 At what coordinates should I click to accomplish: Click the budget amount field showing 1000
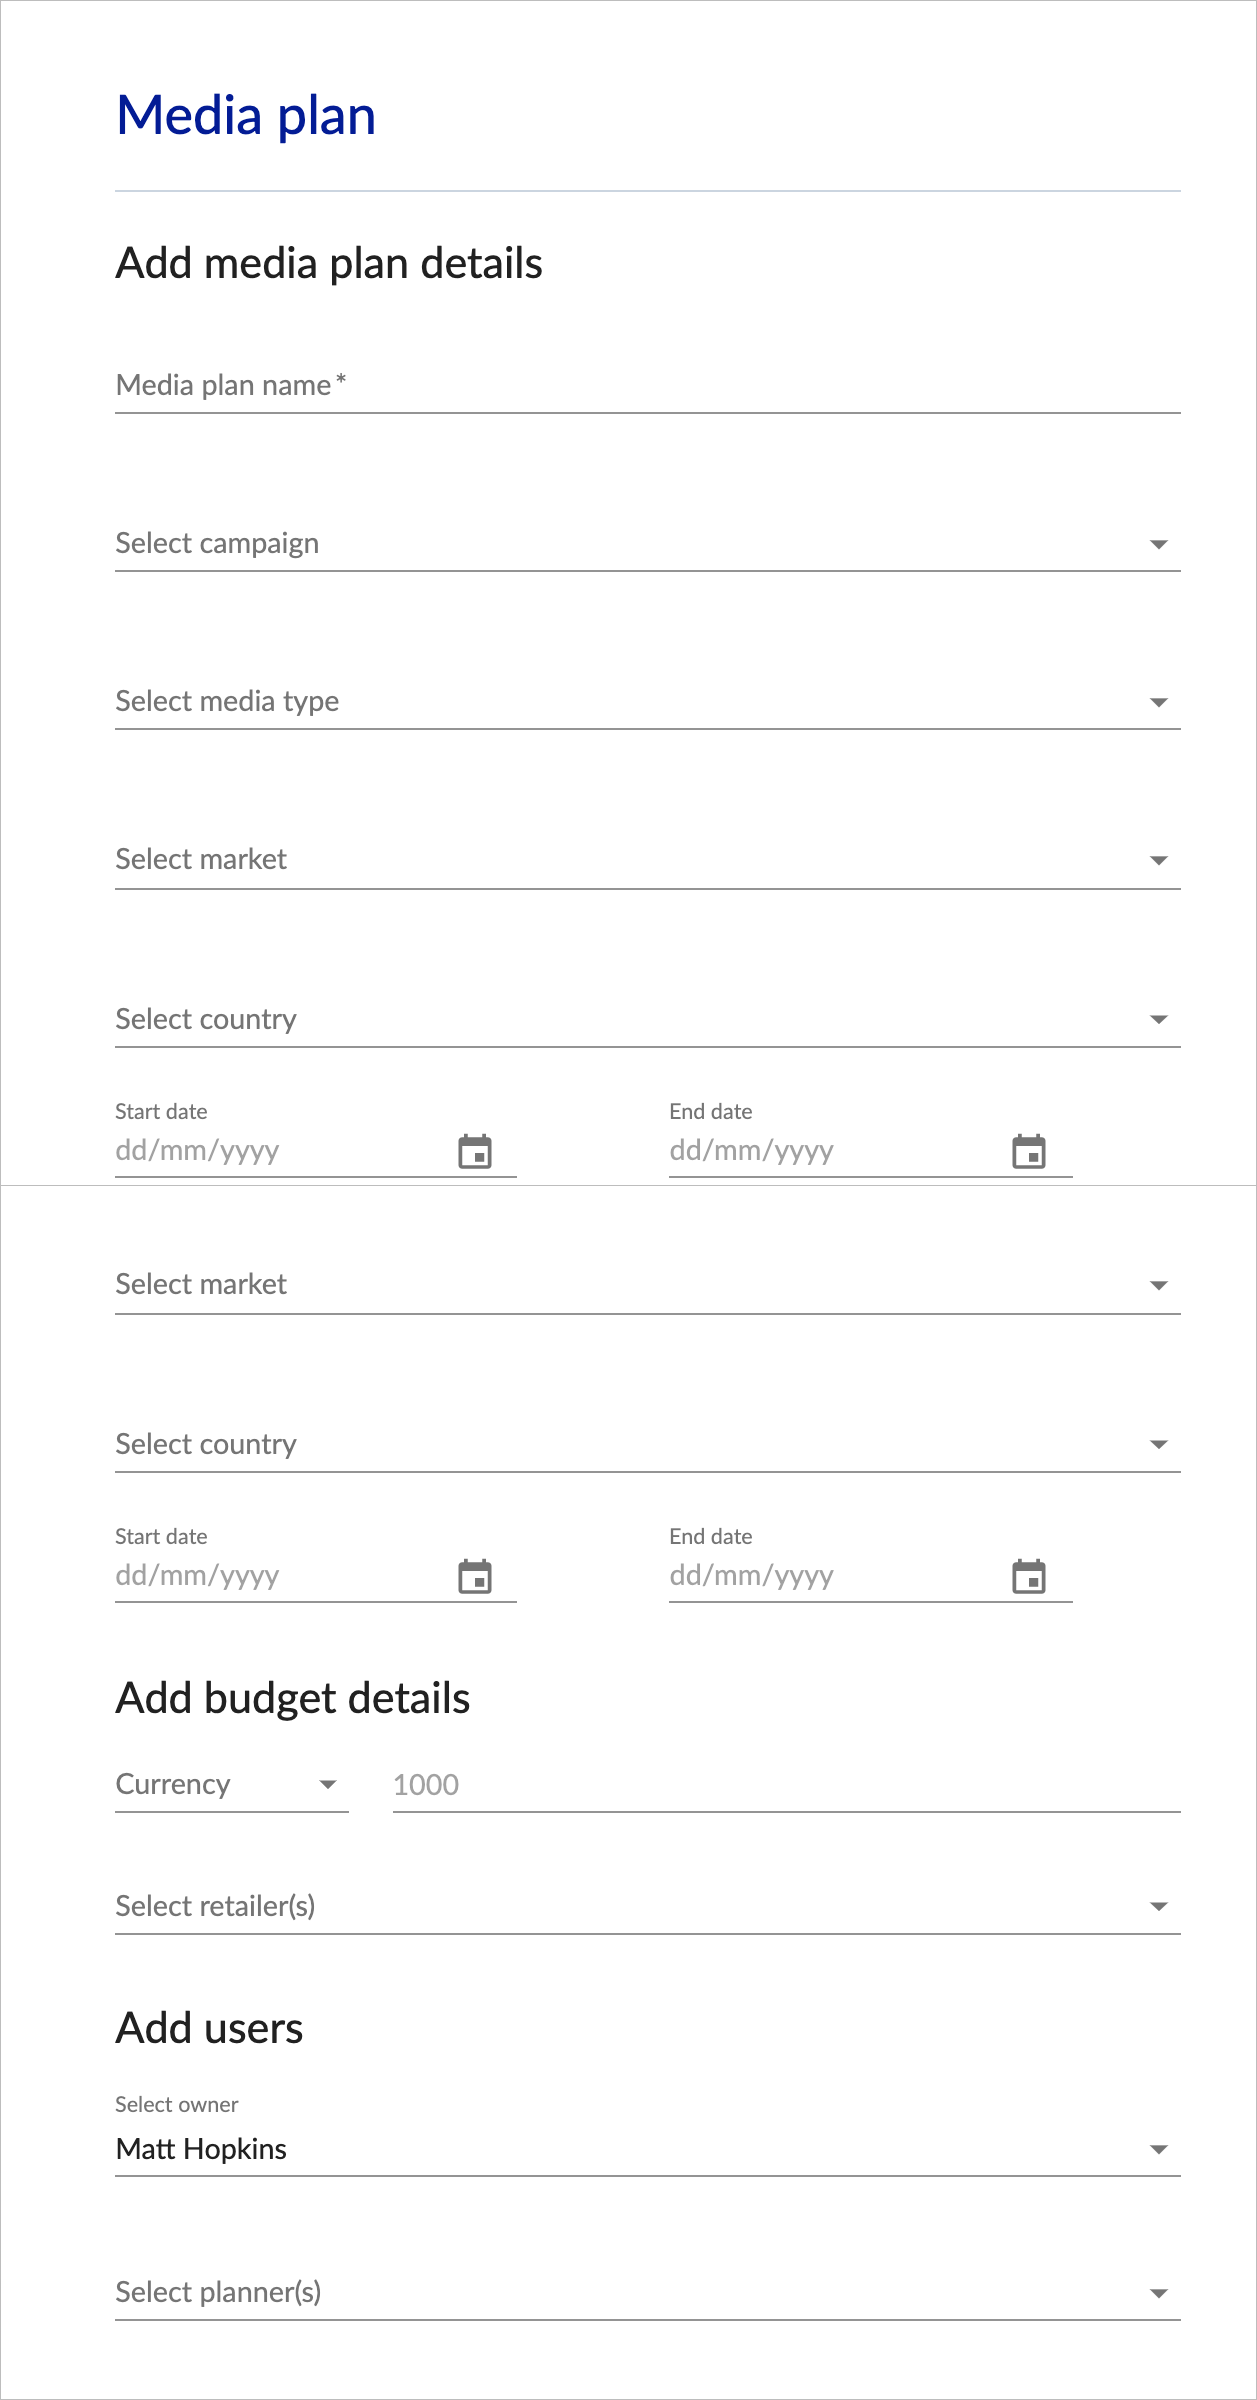(x=787, y=1785)
